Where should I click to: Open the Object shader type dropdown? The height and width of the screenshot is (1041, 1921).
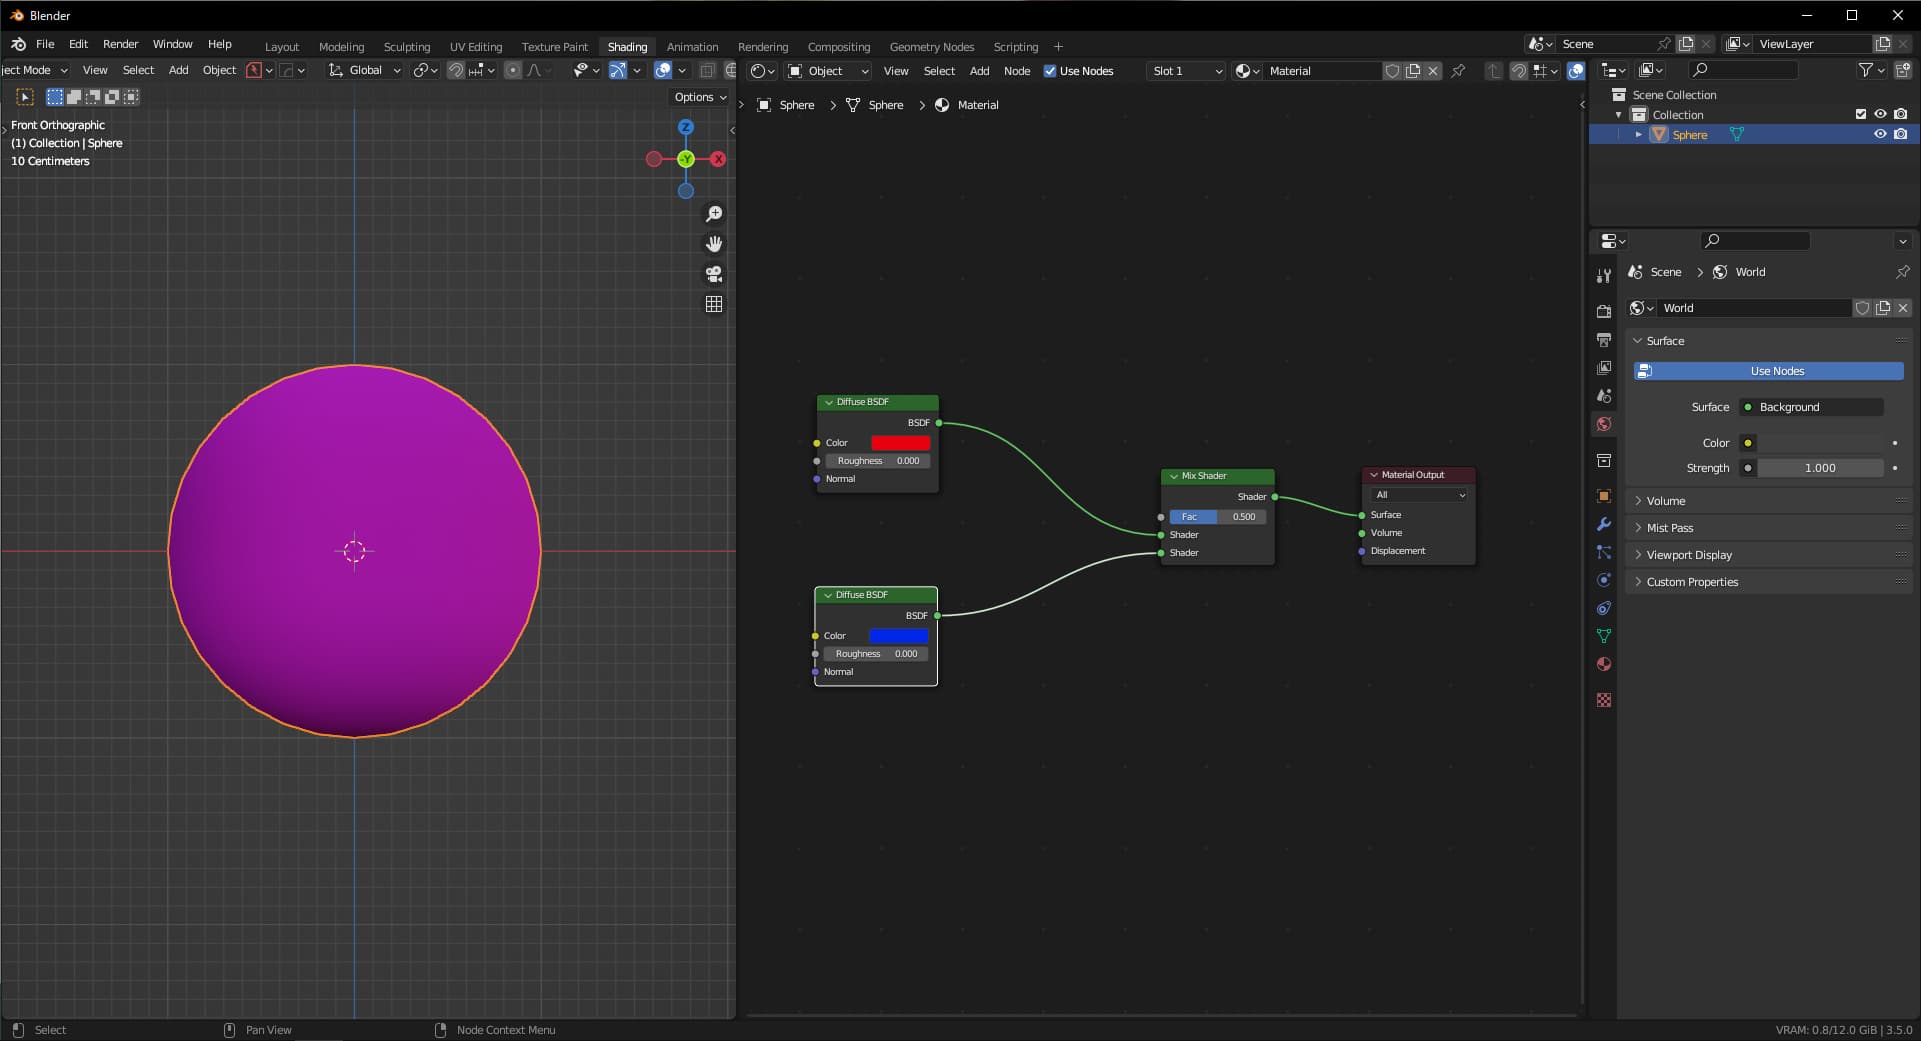point(828,71)
